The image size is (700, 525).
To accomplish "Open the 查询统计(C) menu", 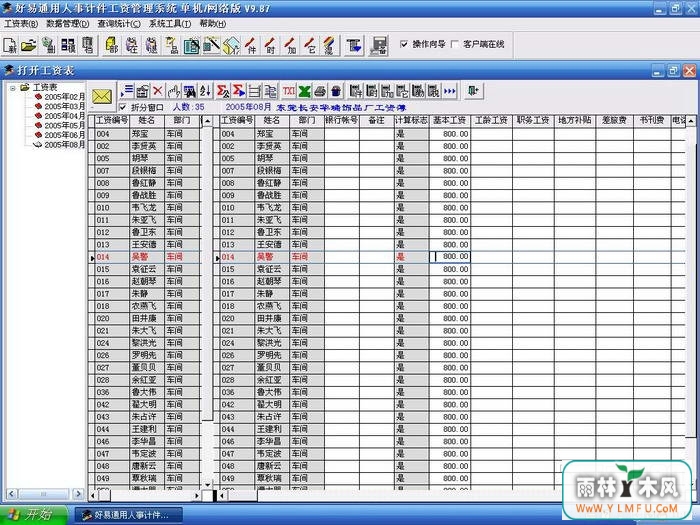I will (x=119, y=24).
